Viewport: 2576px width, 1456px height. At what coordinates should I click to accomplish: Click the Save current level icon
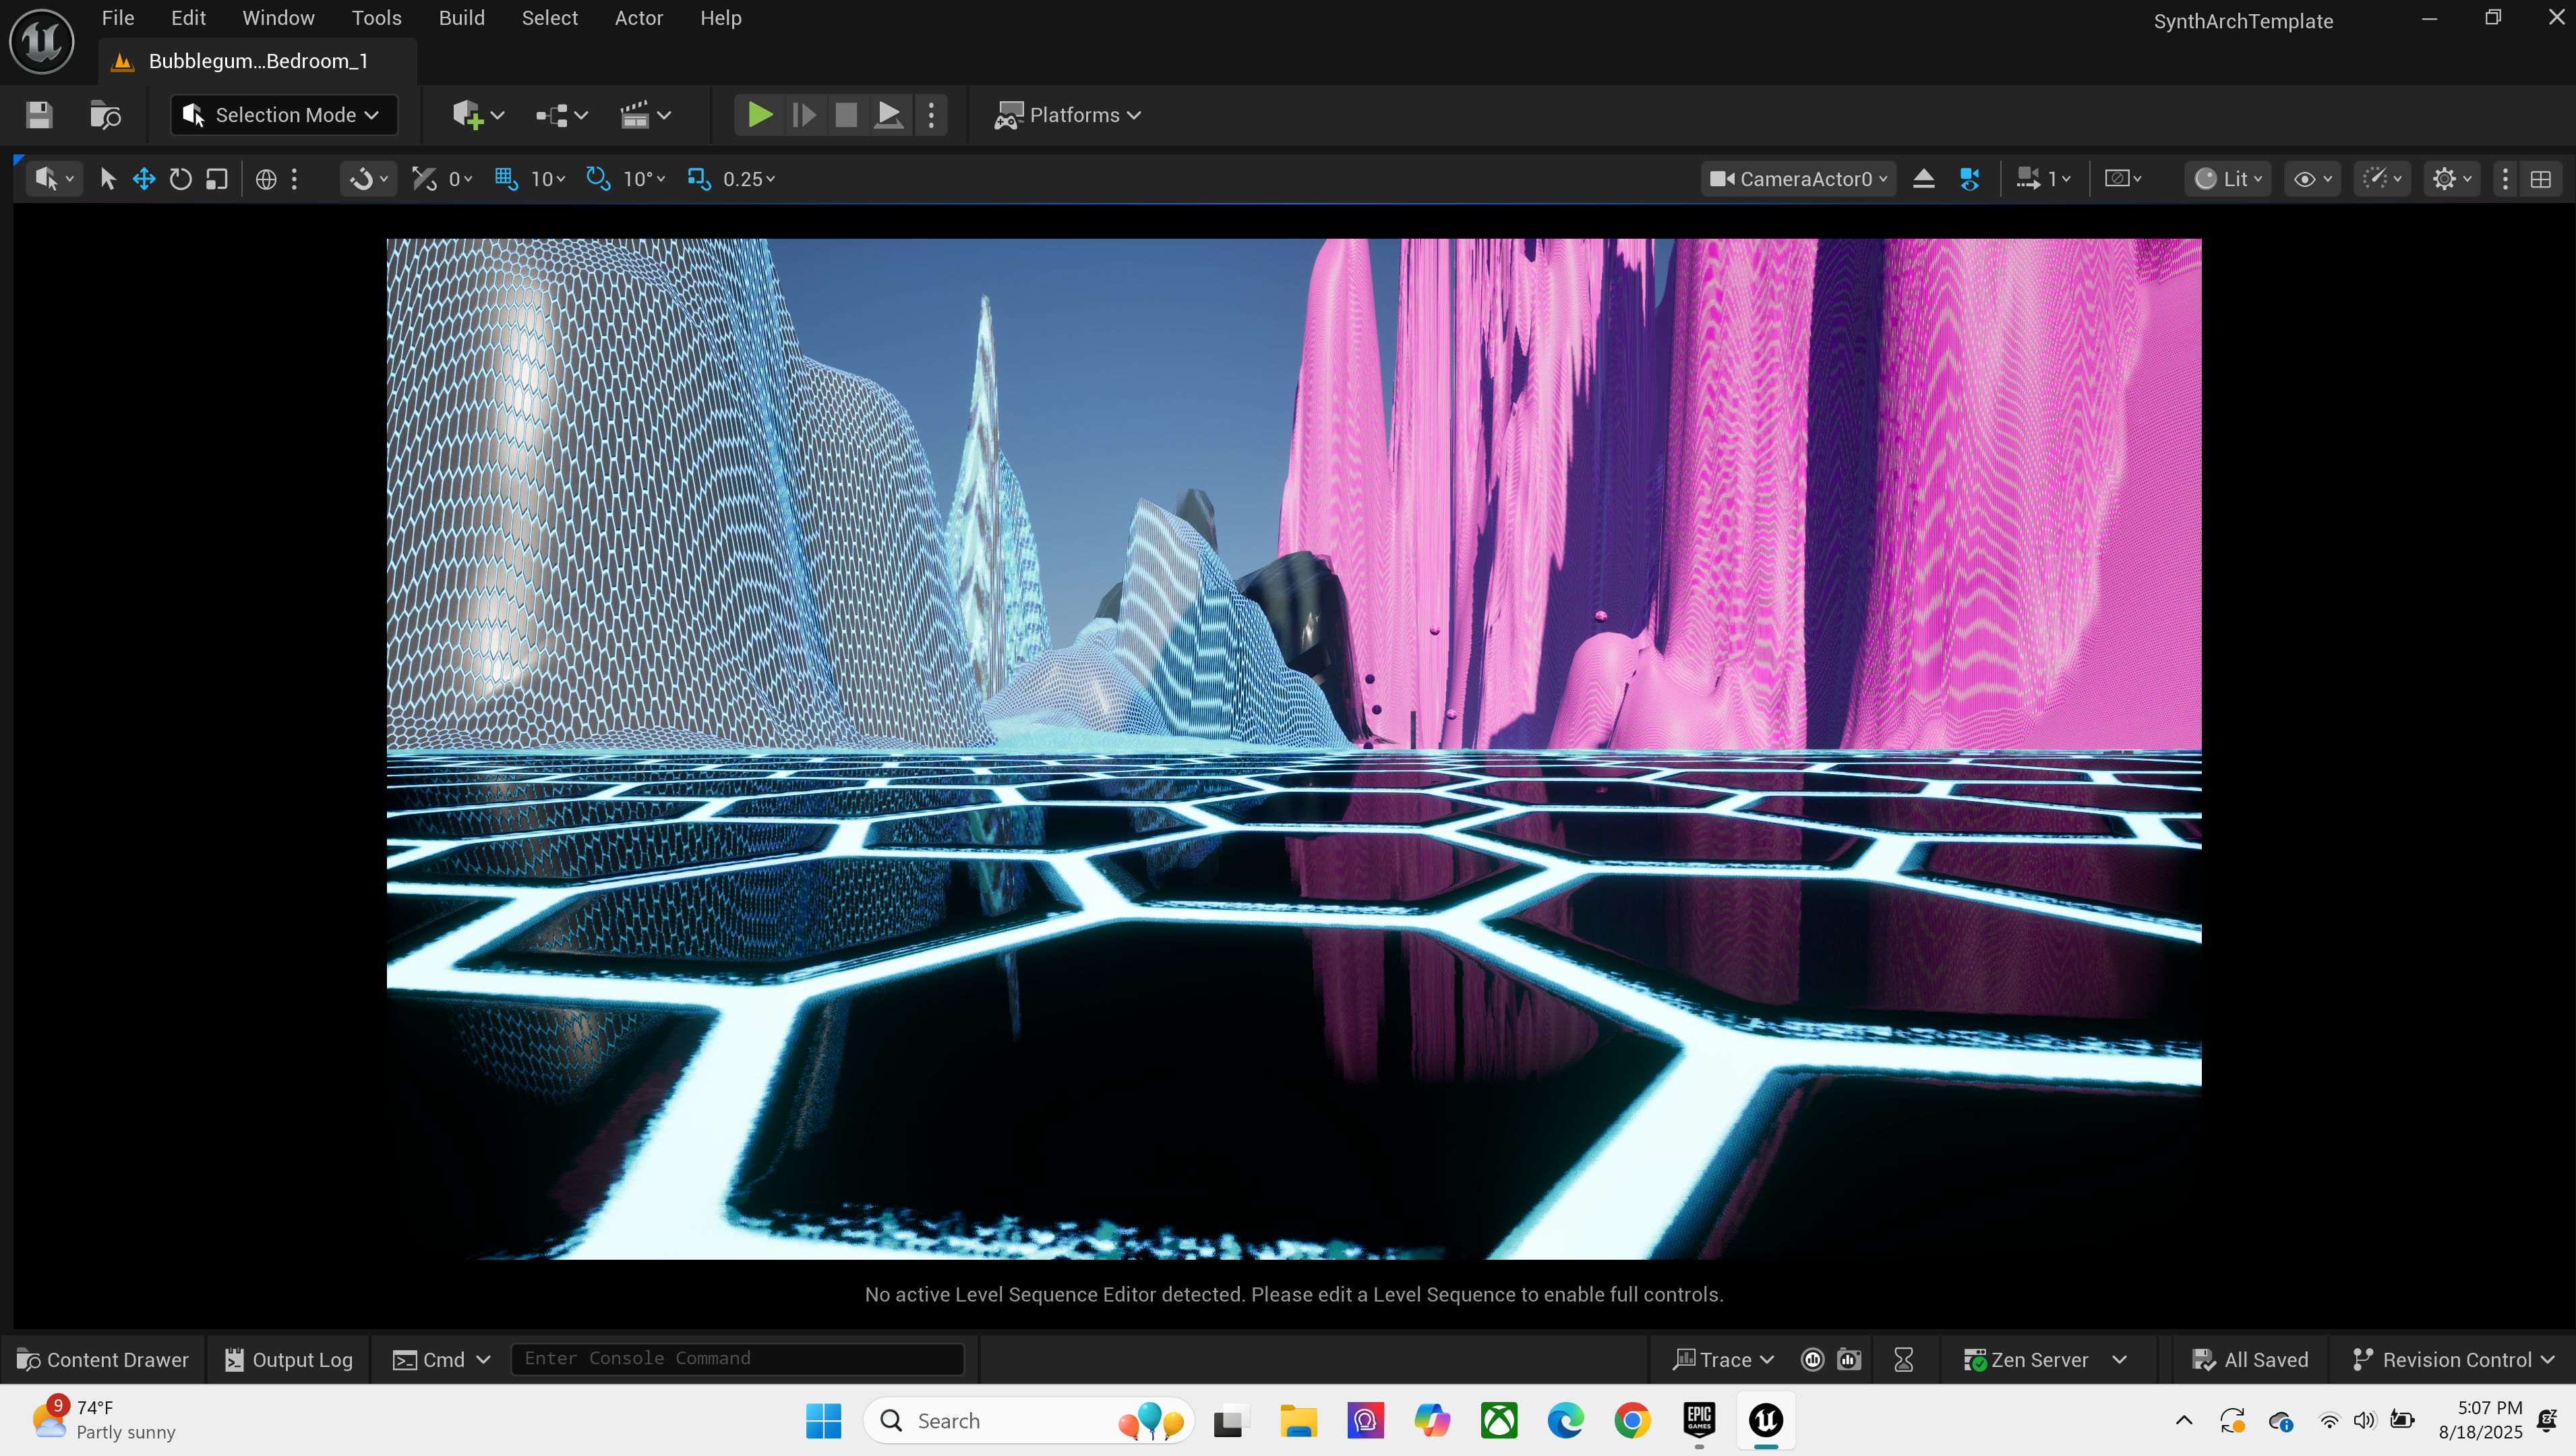click(39, 115)
